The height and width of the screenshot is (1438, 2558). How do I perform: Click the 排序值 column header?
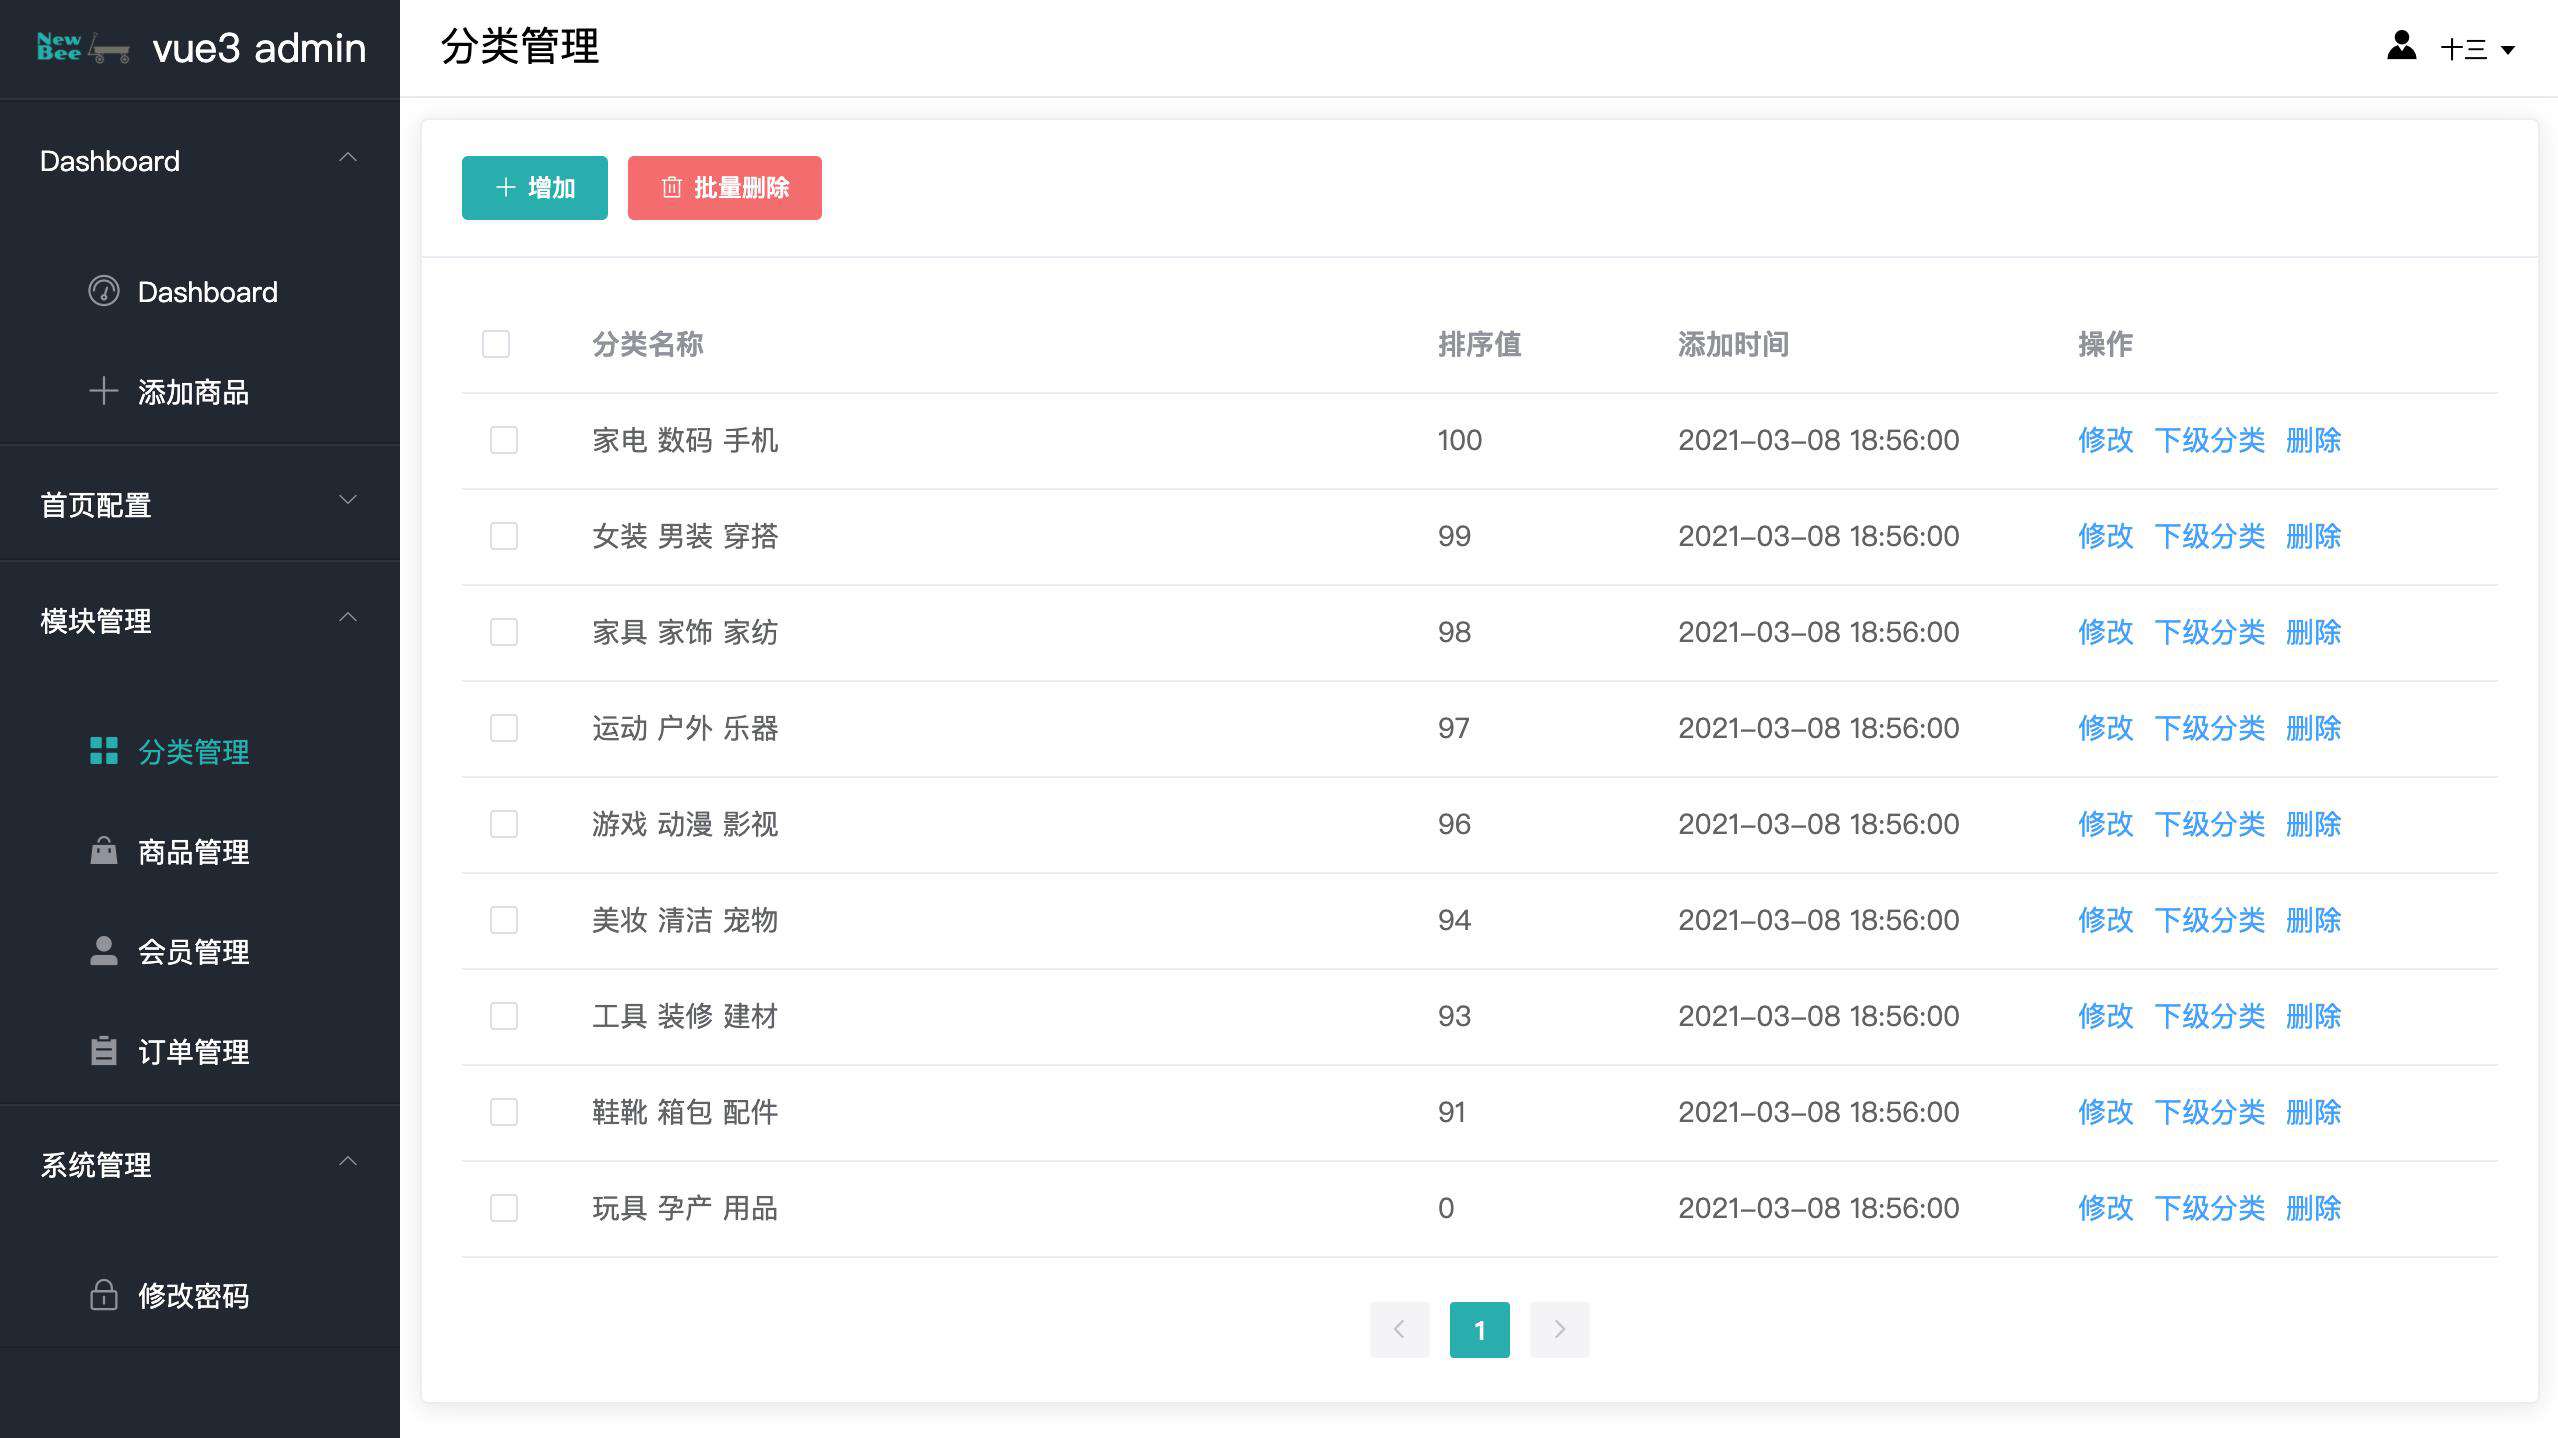pos(1480,344)
